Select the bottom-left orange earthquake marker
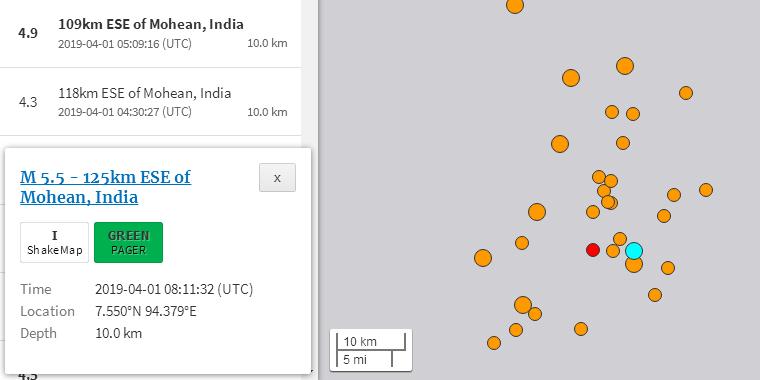 [494, 343]
